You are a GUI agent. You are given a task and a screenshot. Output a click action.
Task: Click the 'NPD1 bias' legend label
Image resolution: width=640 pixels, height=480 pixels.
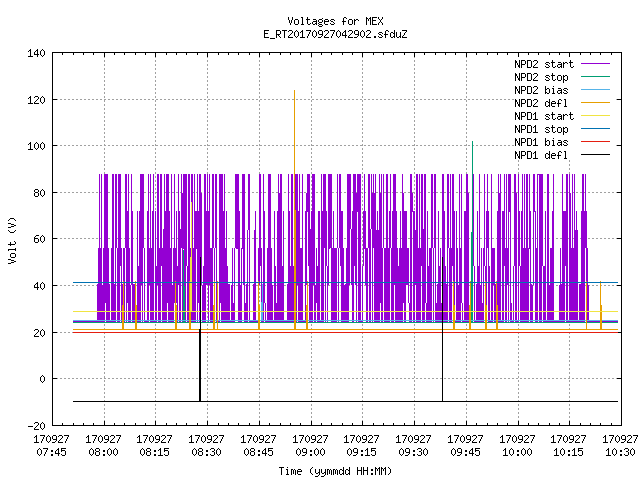tap(541, 142)
